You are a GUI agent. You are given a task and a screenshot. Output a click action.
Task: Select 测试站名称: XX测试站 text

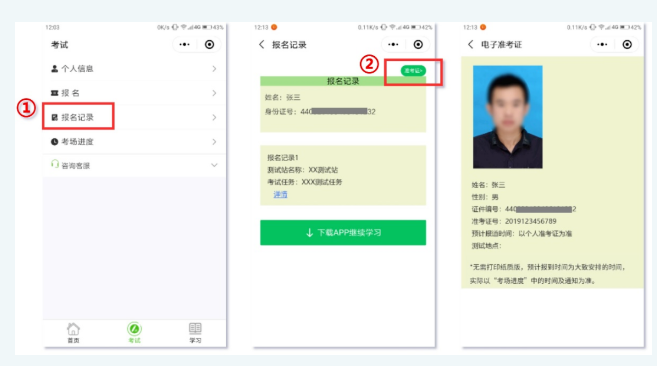click(x=303, y=170)
